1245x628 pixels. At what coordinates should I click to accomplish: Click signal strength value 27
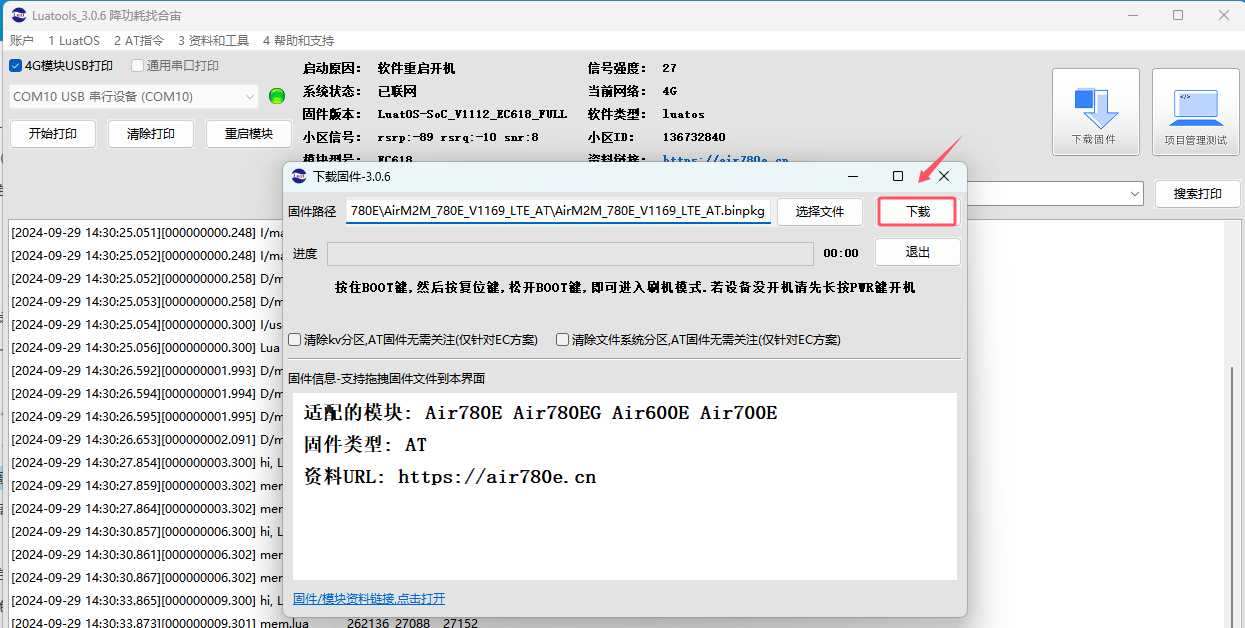[669, 68]
